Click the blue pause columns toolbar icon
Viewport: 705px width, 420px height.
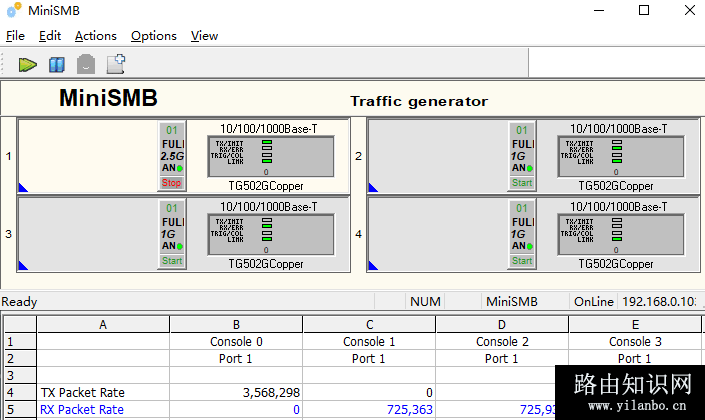click(57, 65)
